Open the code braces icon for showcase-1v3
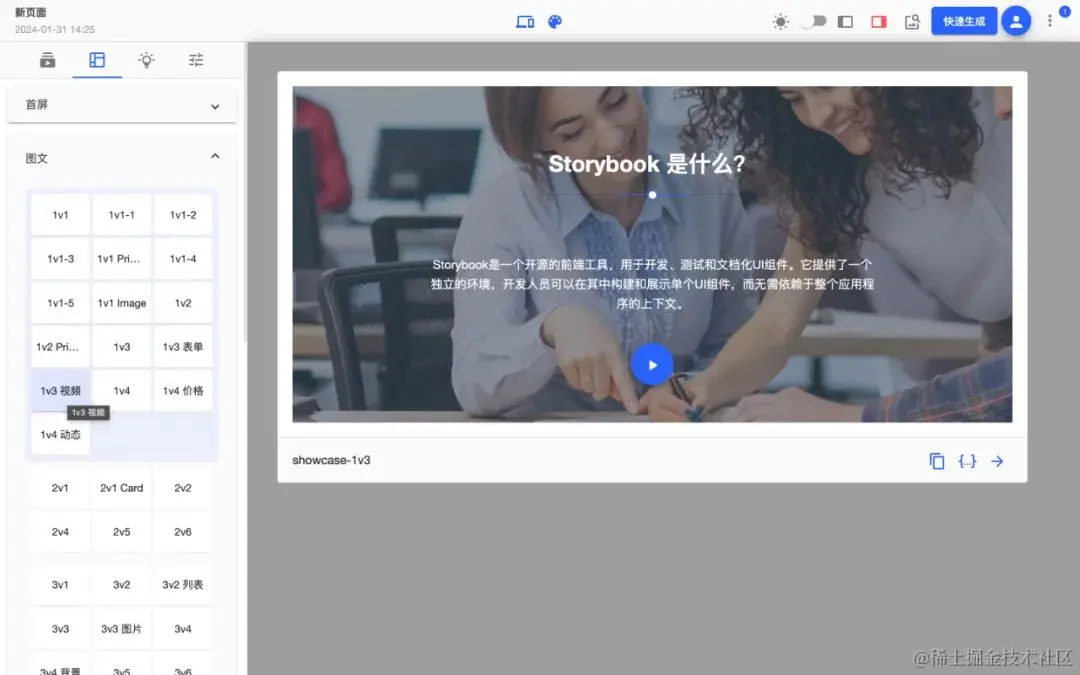The width and height of the screenshot is (1080, 675). click(x=967, y=461)
